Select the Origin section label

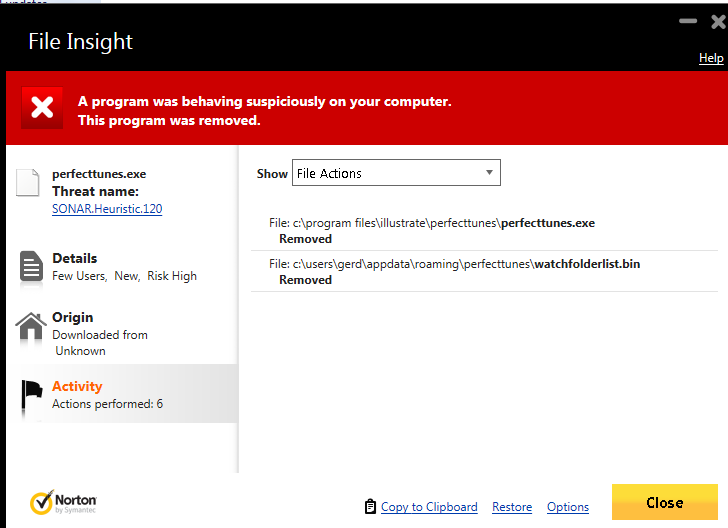coord(72,318)
